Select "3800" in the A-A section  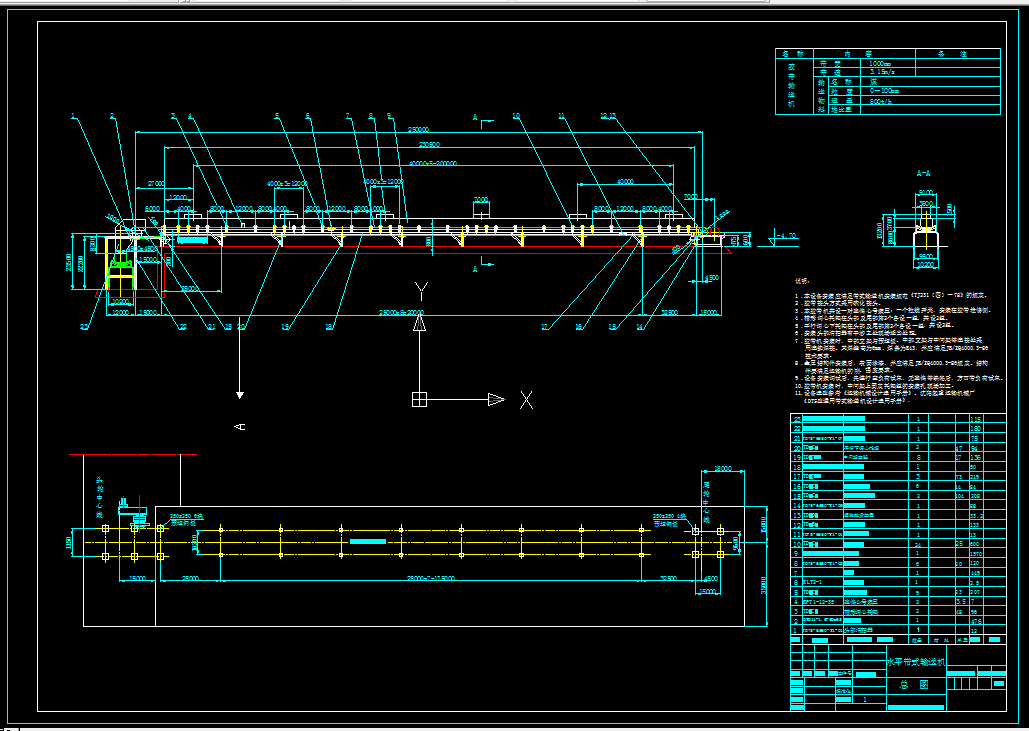pos(925,204)
